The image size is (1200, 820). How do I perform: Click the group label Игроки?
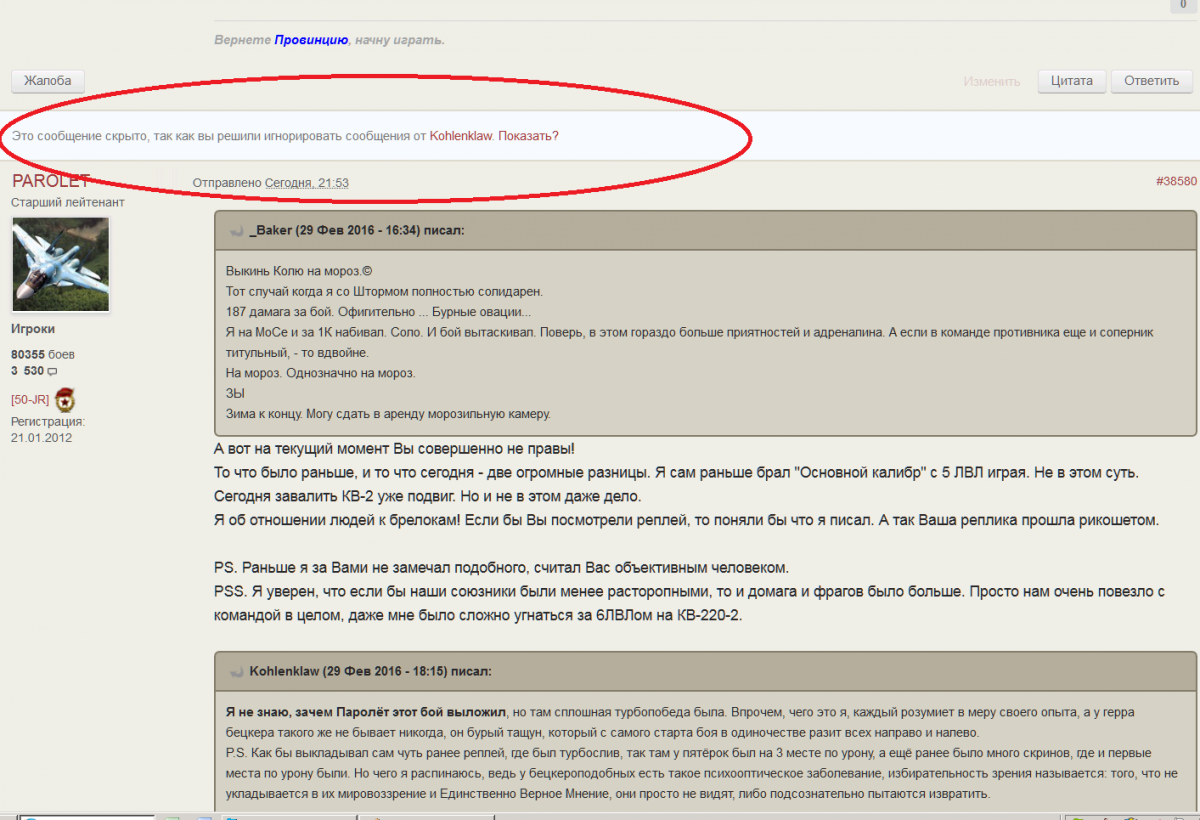click(x=33, y=329)
